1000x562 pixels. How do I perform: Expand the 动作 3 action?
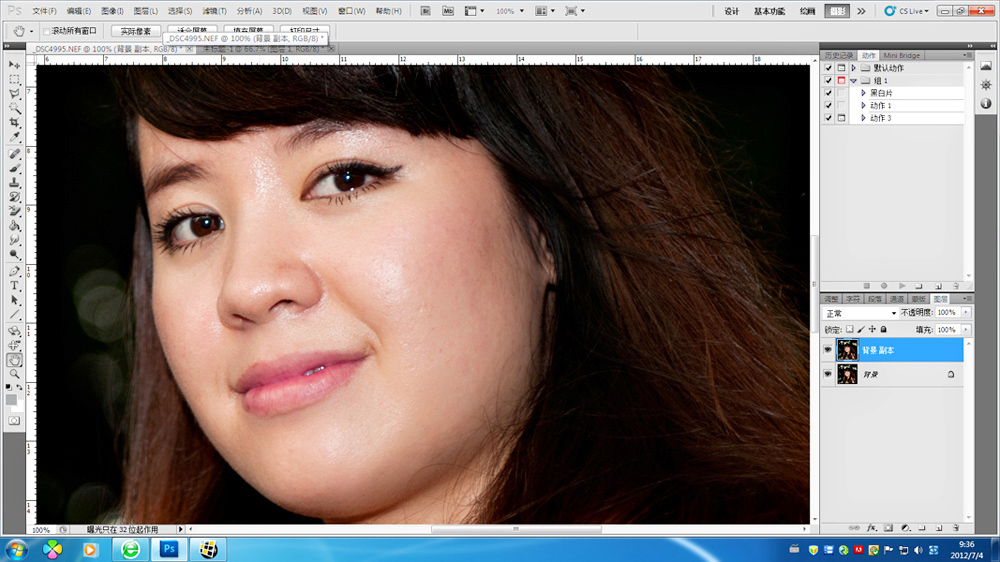863,118
